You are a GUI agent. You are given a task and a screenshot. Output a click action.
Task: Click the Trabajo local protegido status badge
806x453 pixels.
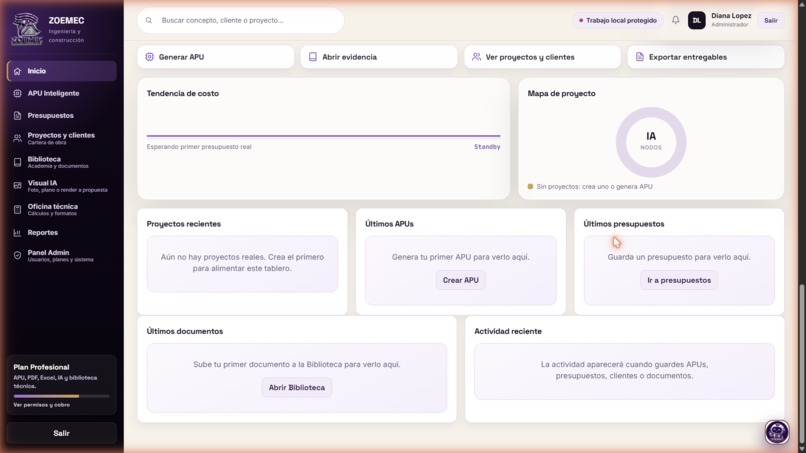[618, 21]
